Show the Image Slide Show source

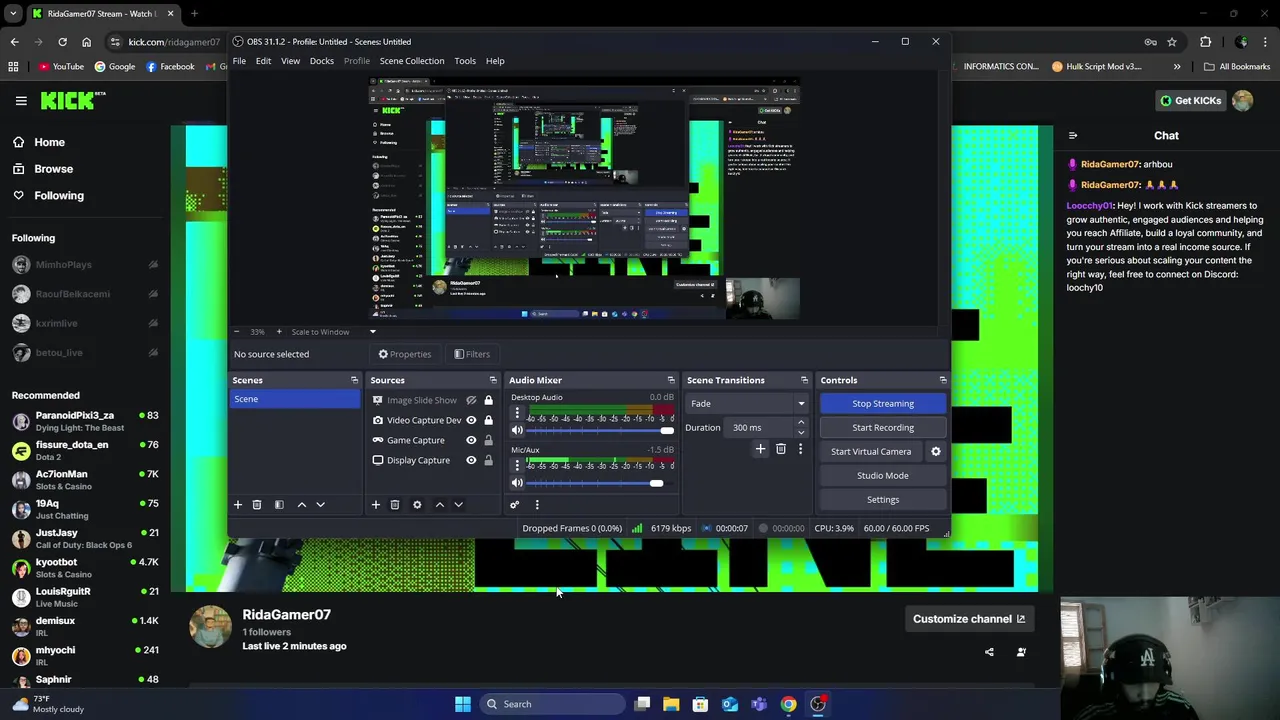(x=471, y=400)
